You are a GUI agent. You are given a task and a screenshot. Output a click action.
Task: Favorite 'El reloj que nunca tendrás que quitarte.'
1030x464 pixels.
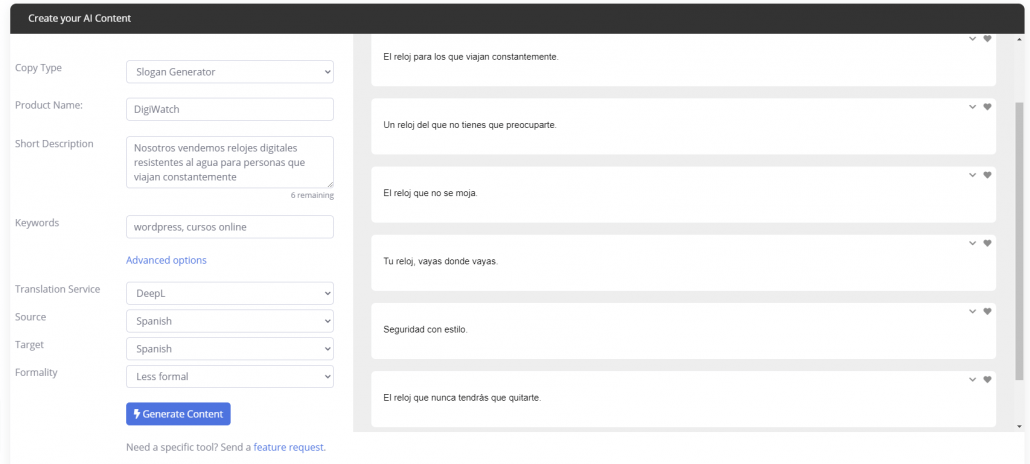987,379
